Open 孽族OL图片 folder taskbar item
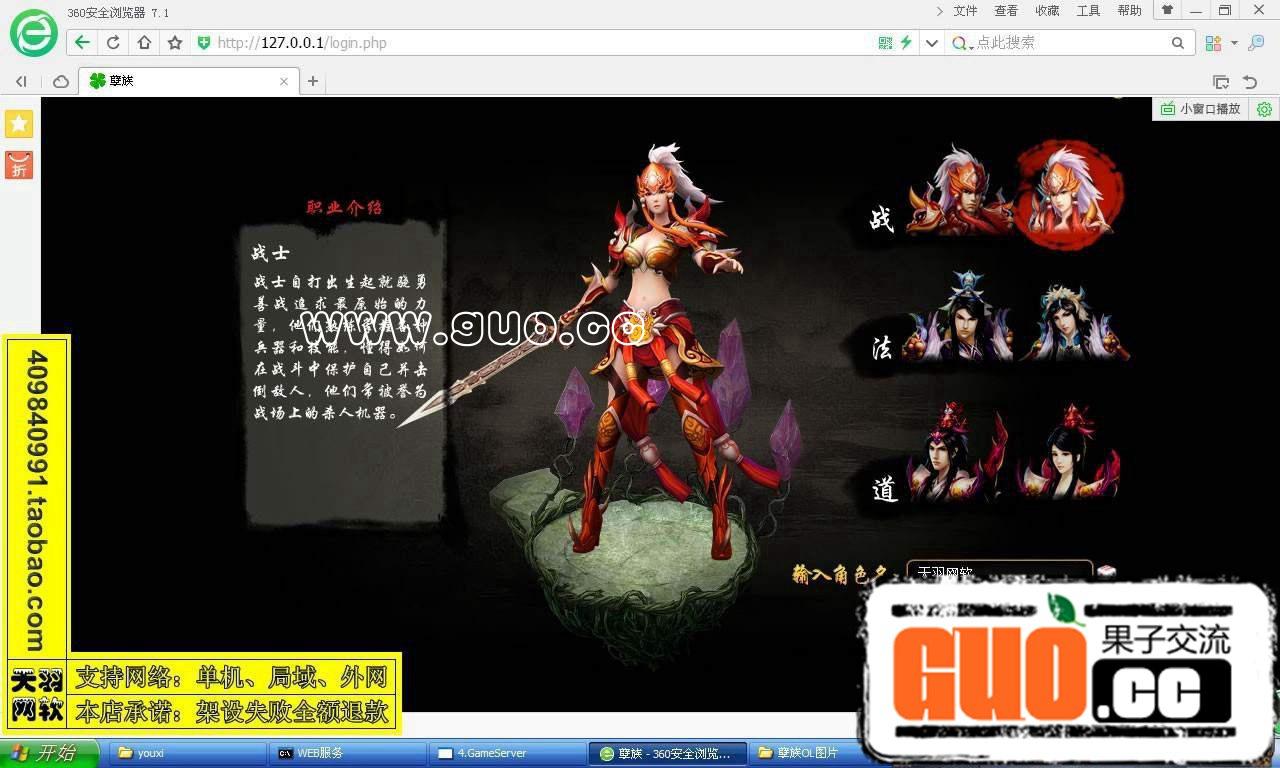This screenshot has height=768, width=1280. (x=805, y=753)
